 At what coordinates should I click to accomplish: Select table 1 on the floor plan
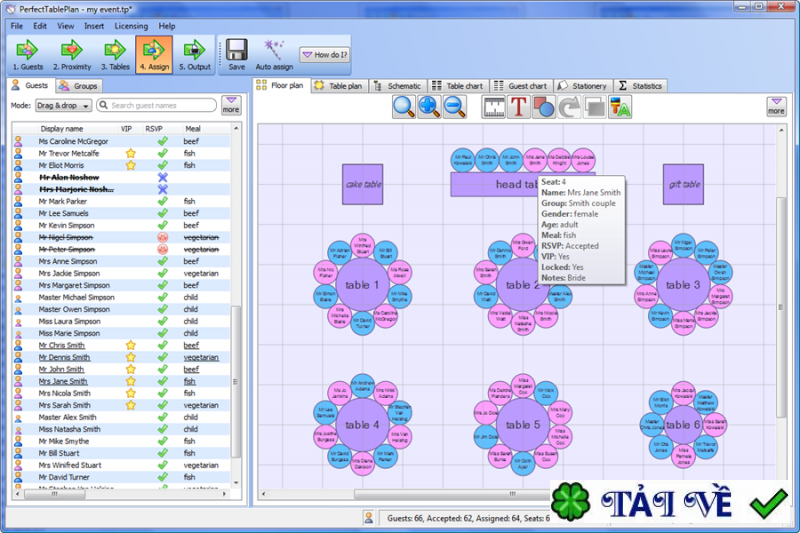click(362, 285)
